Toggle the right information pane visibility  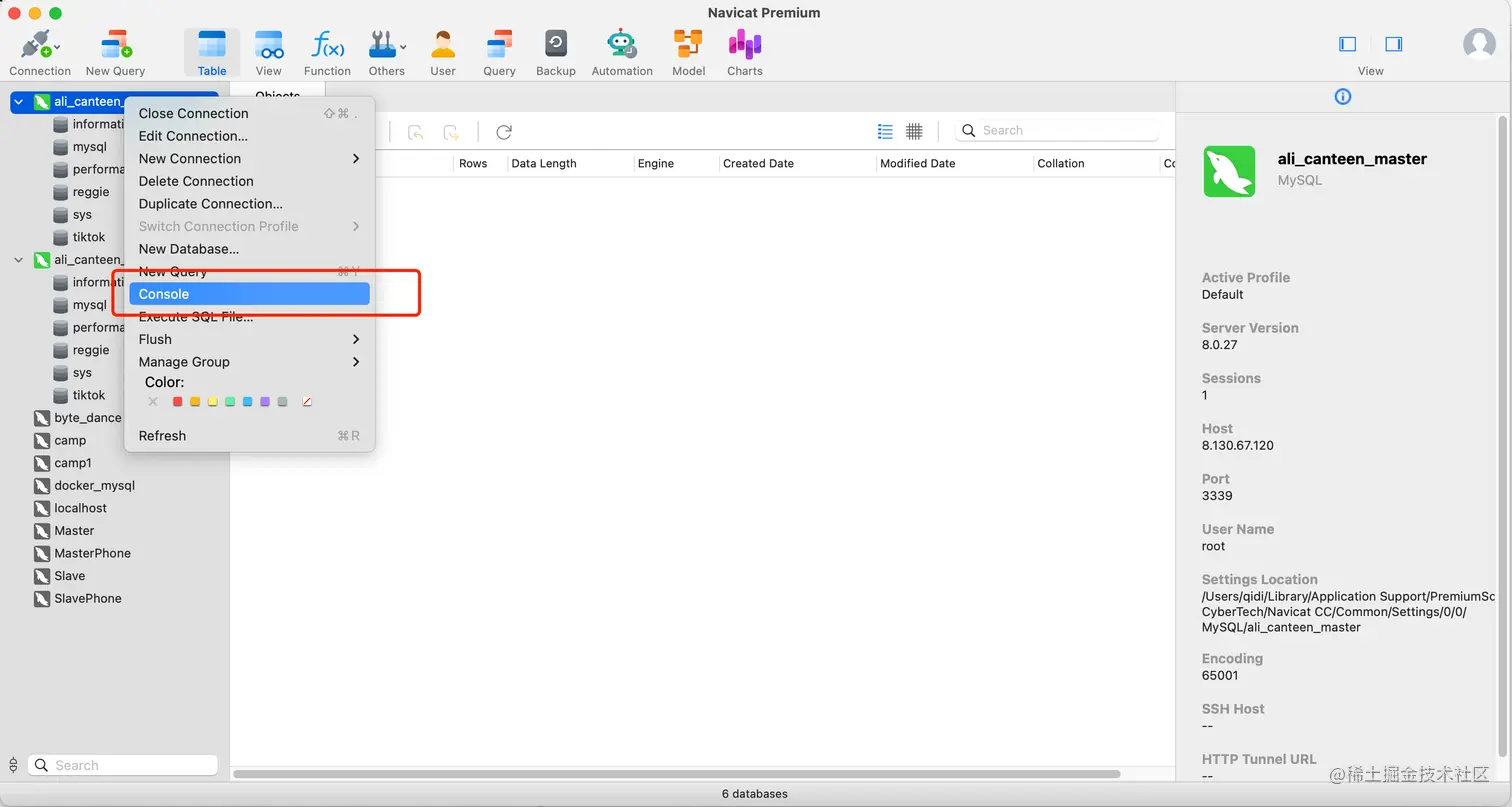pos(1394,44)
